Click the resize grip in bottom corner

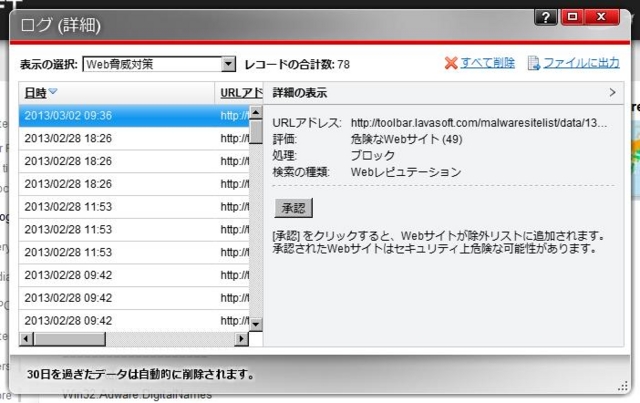pyautogui.click(x=623, y=386)
